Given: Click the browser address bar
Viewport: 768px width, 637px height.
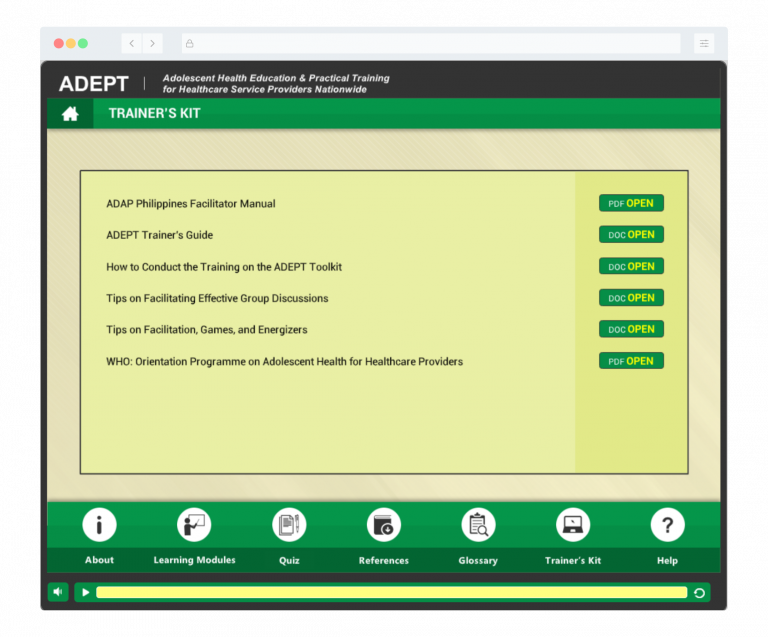Looking at the screenshot, I should point(430,44).
